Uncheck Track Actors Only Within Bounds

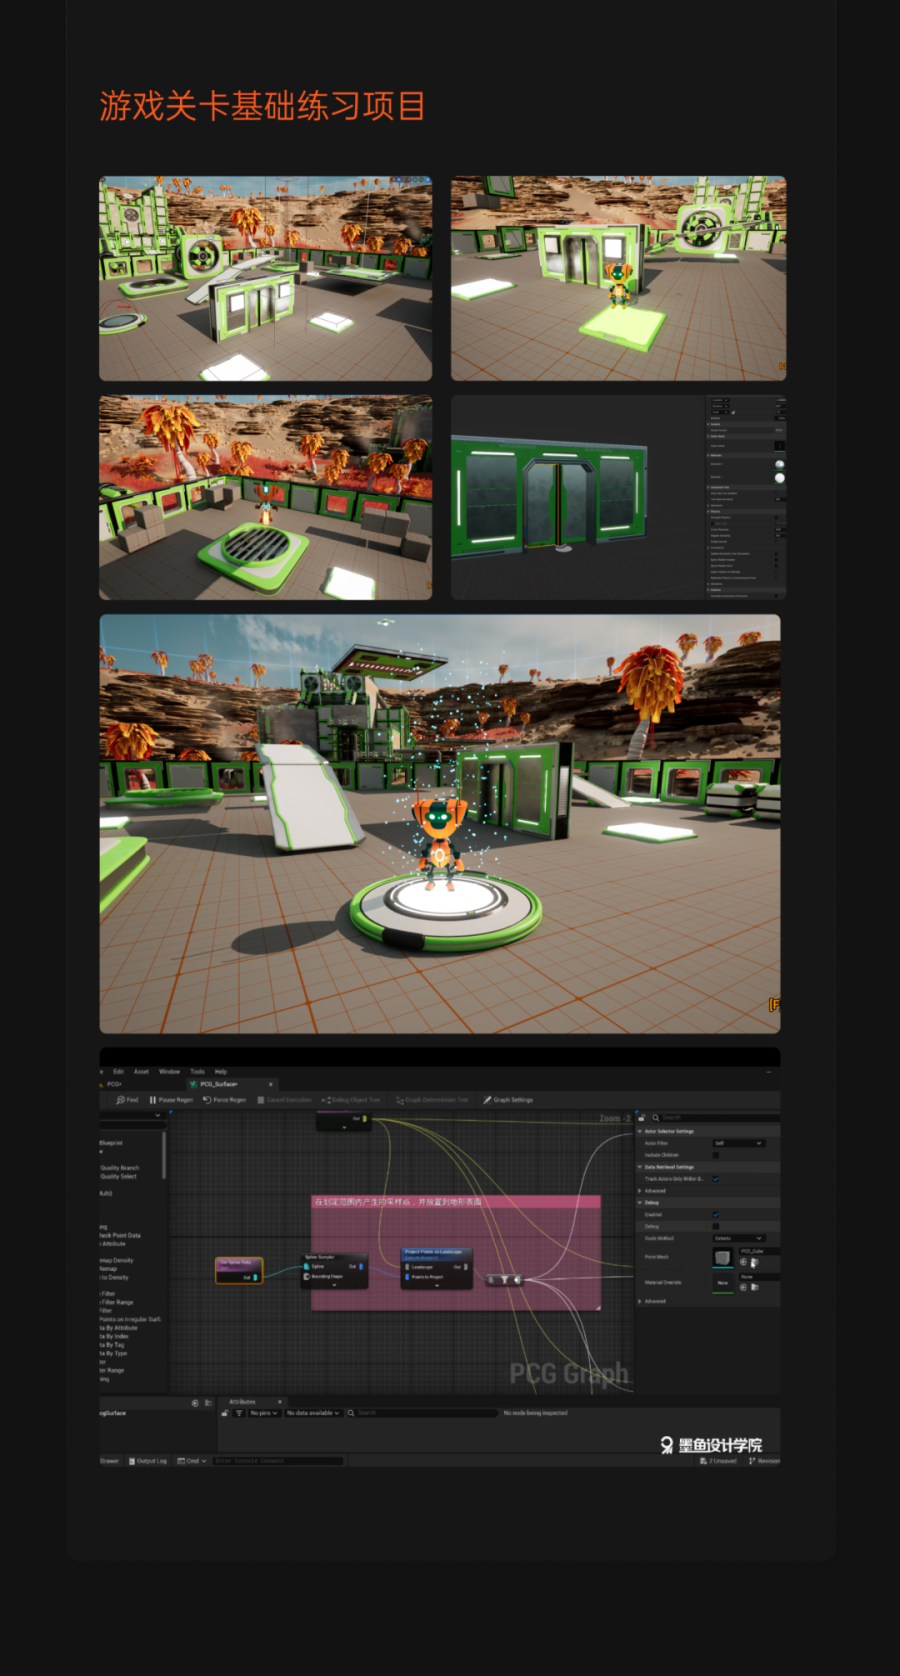(715, 1179)
